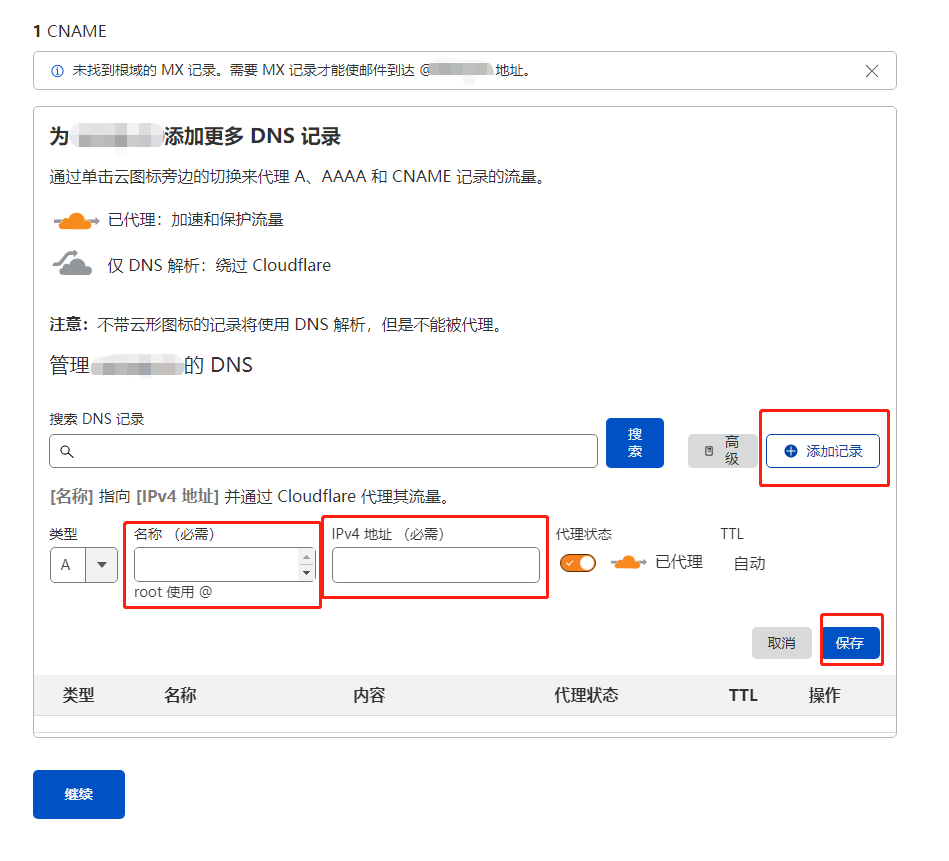Click the 名称 table column header
The height and width of the screenshot is (861, 949).
pos(180,695)
